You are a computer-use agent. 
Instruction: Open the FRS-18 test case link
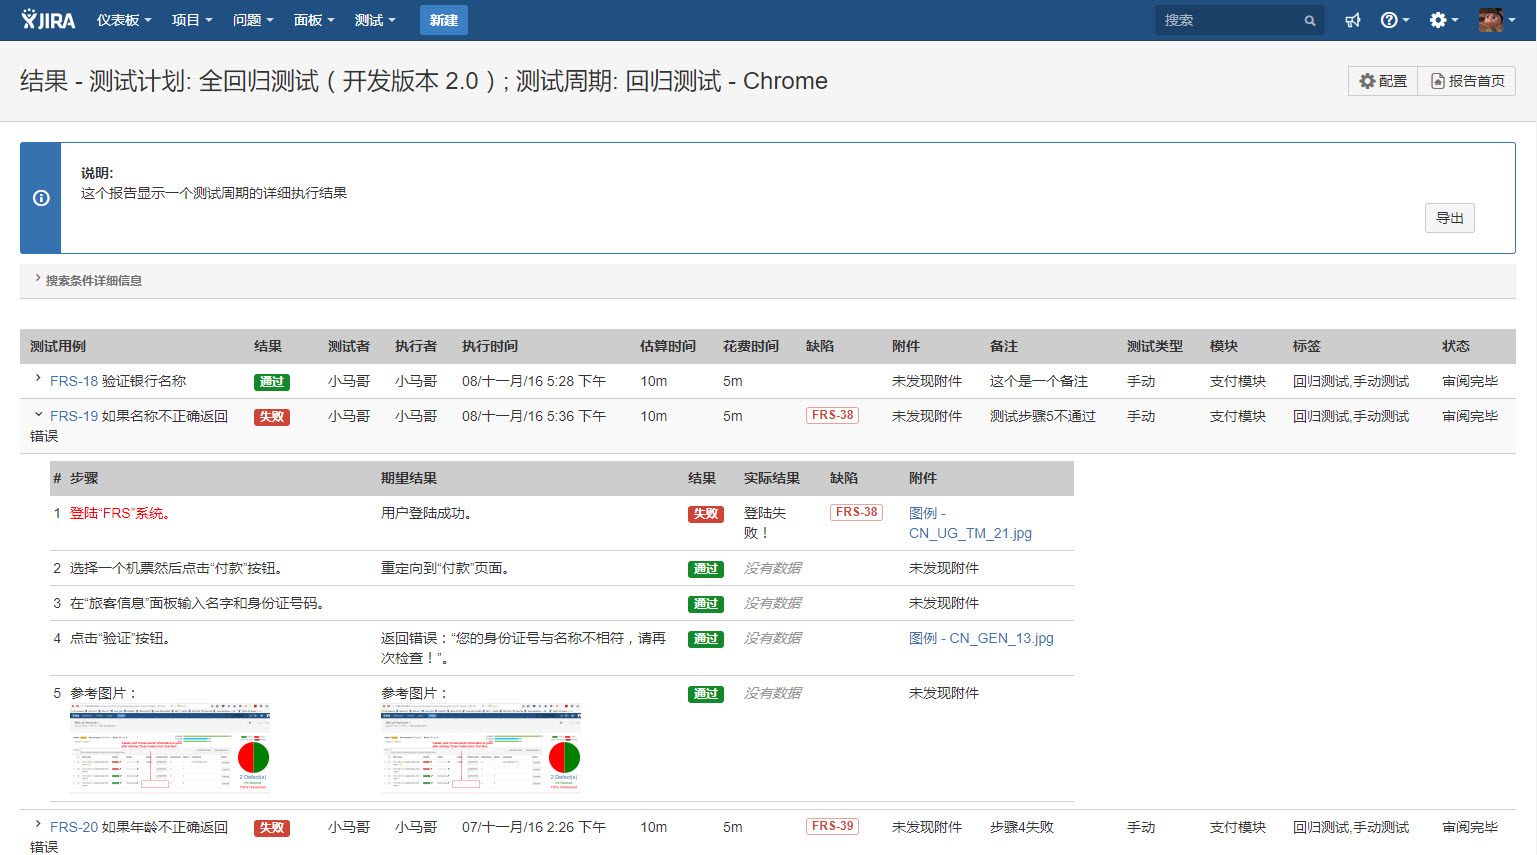pos(74,381)
